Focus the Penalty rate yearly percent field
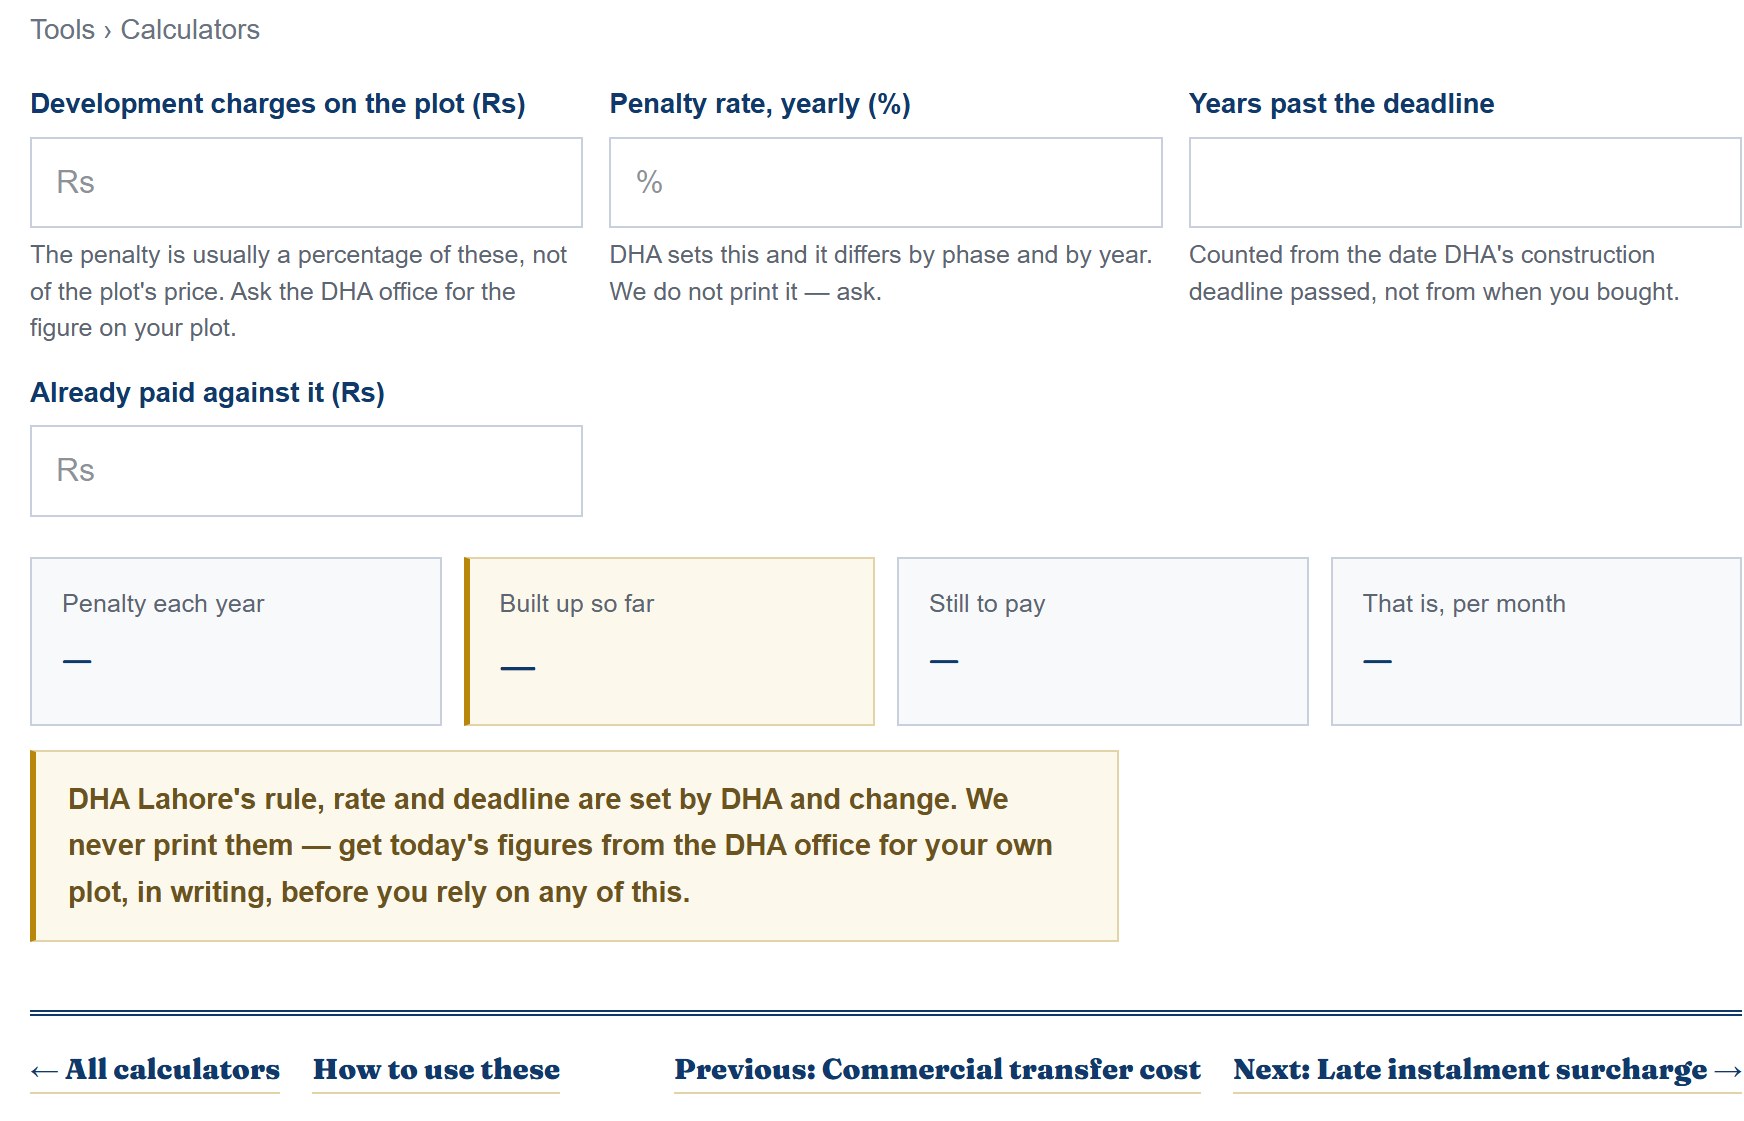 click(886, 182)
